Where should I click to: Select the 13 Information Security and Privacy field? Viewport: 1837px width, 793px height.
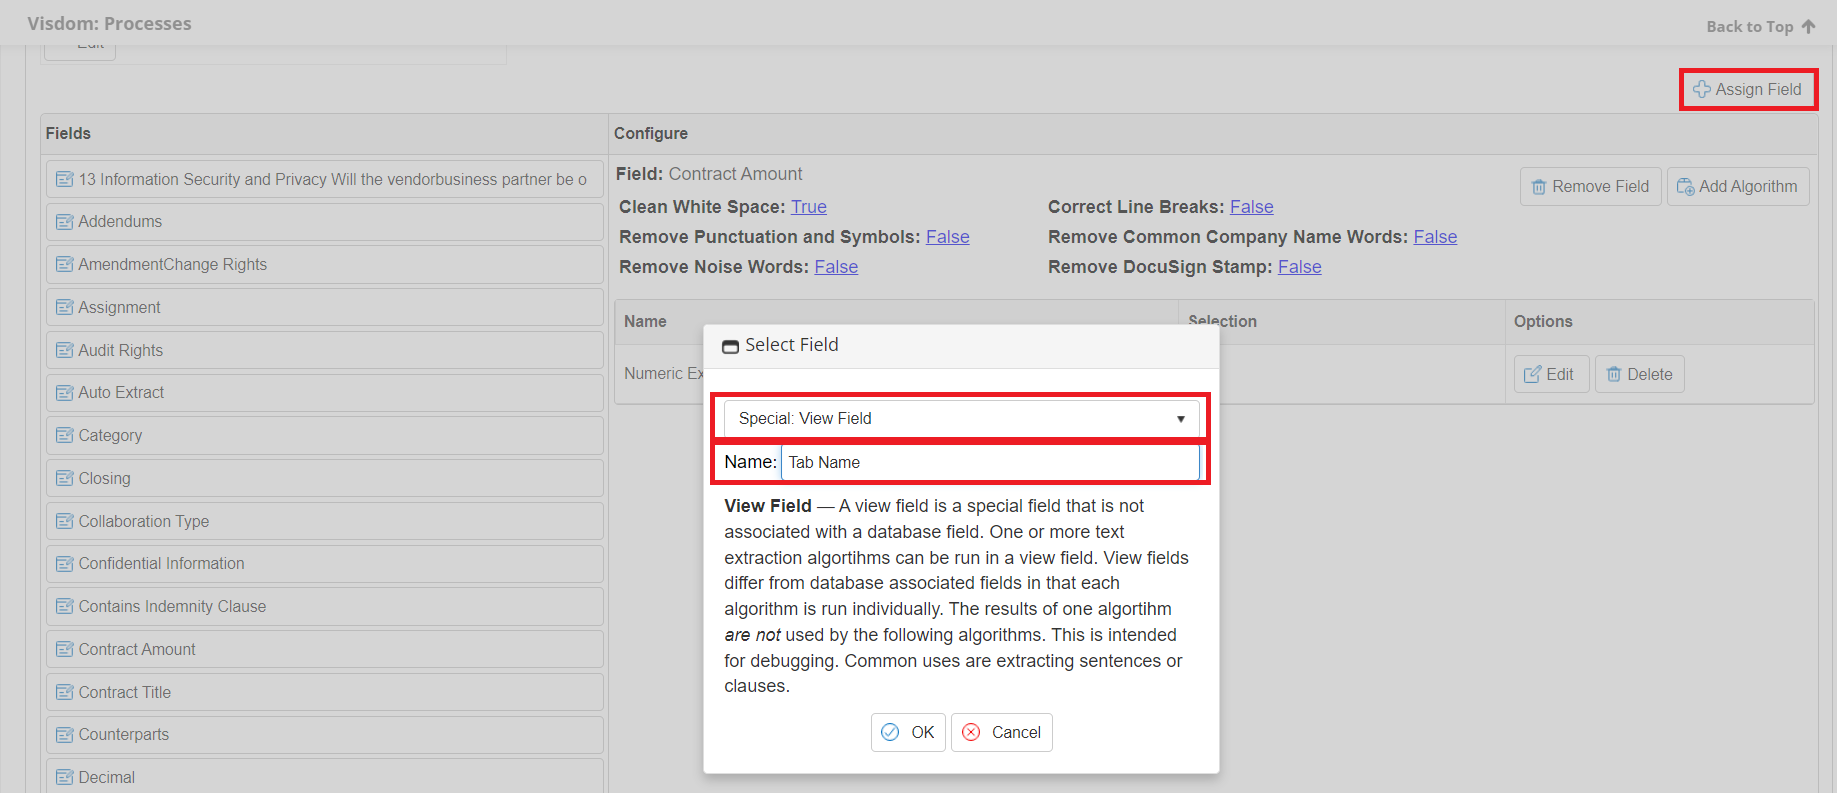[324, 179]
